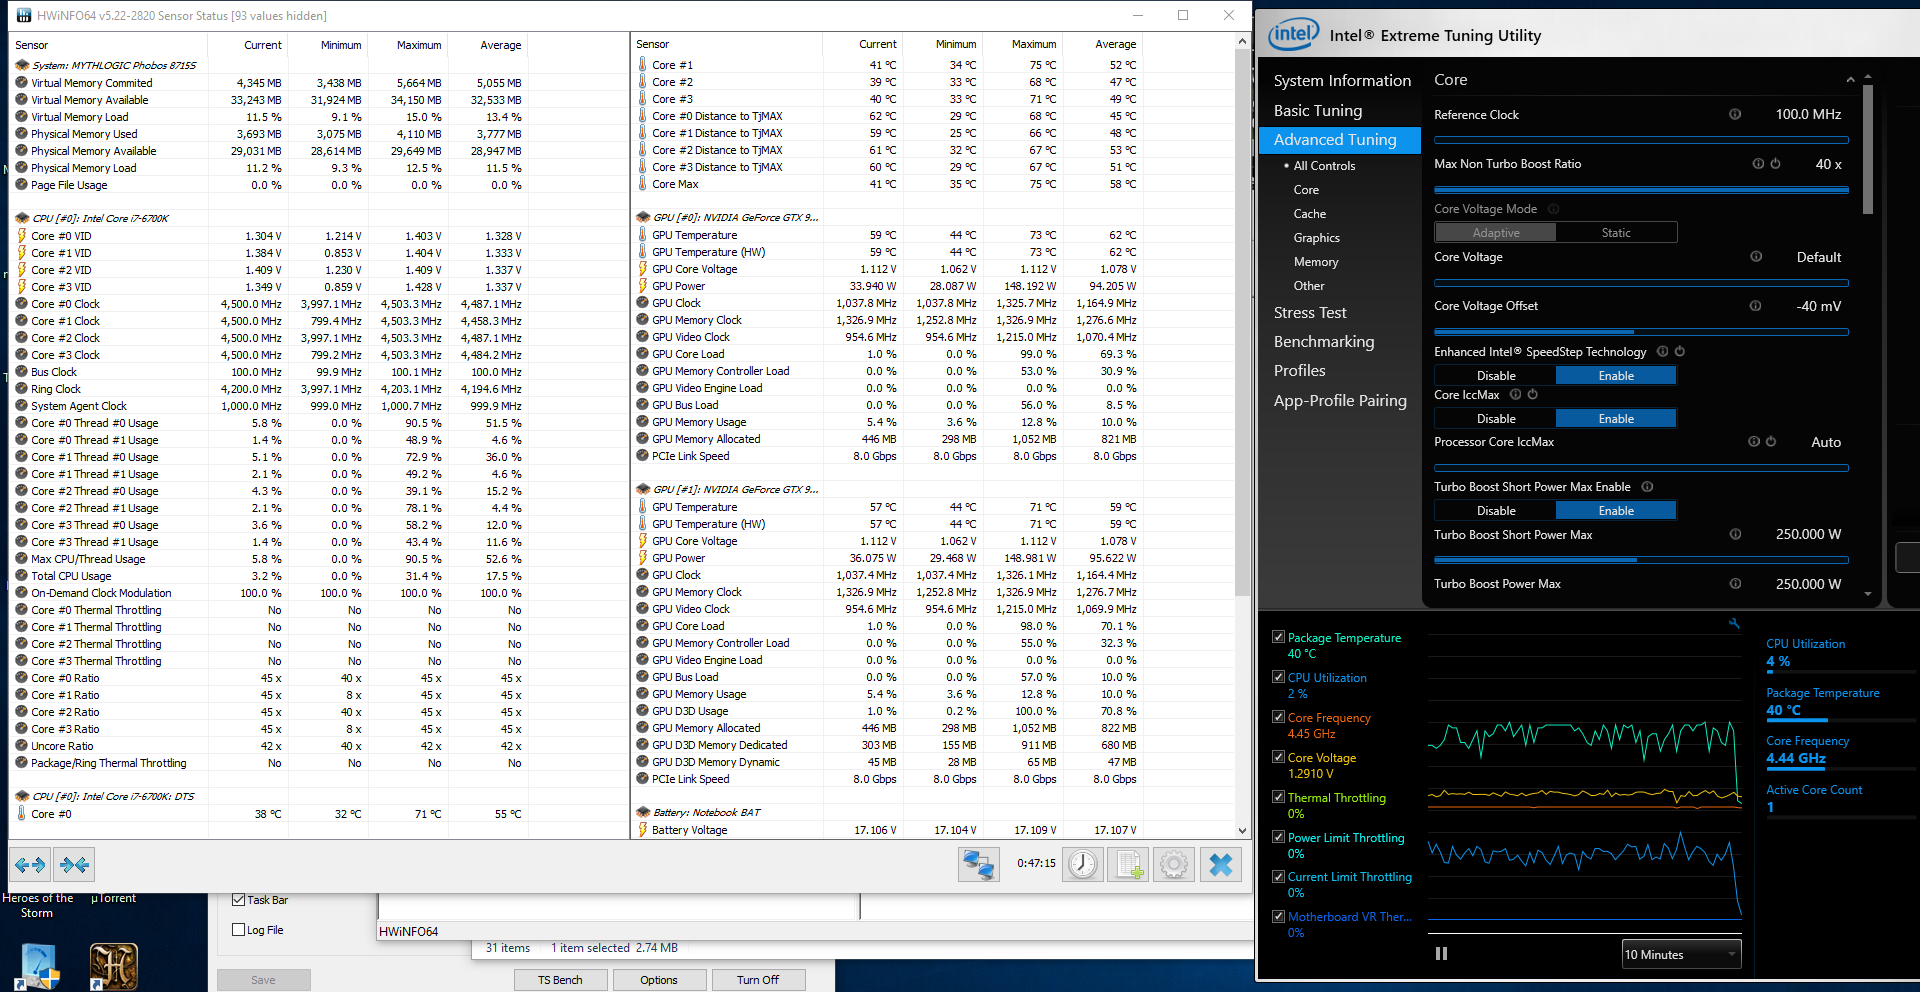Screen dimensions: 1920x992
Task: Click info icon for Core Voltage Offset
Action: click(x=1755, y=306)
